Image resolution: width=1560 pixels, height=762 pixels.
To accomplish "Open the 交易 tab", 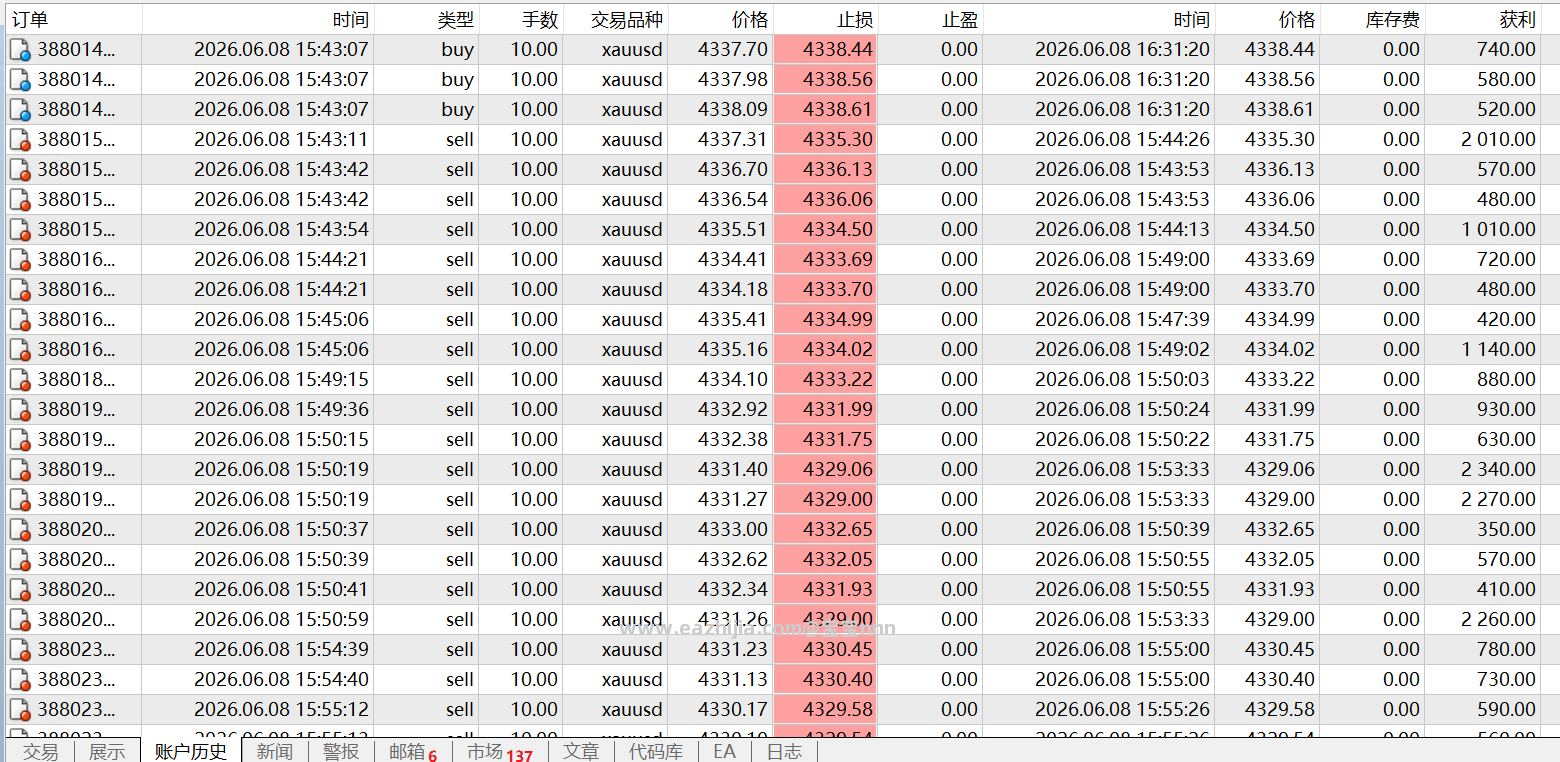I will coord(41,751).
